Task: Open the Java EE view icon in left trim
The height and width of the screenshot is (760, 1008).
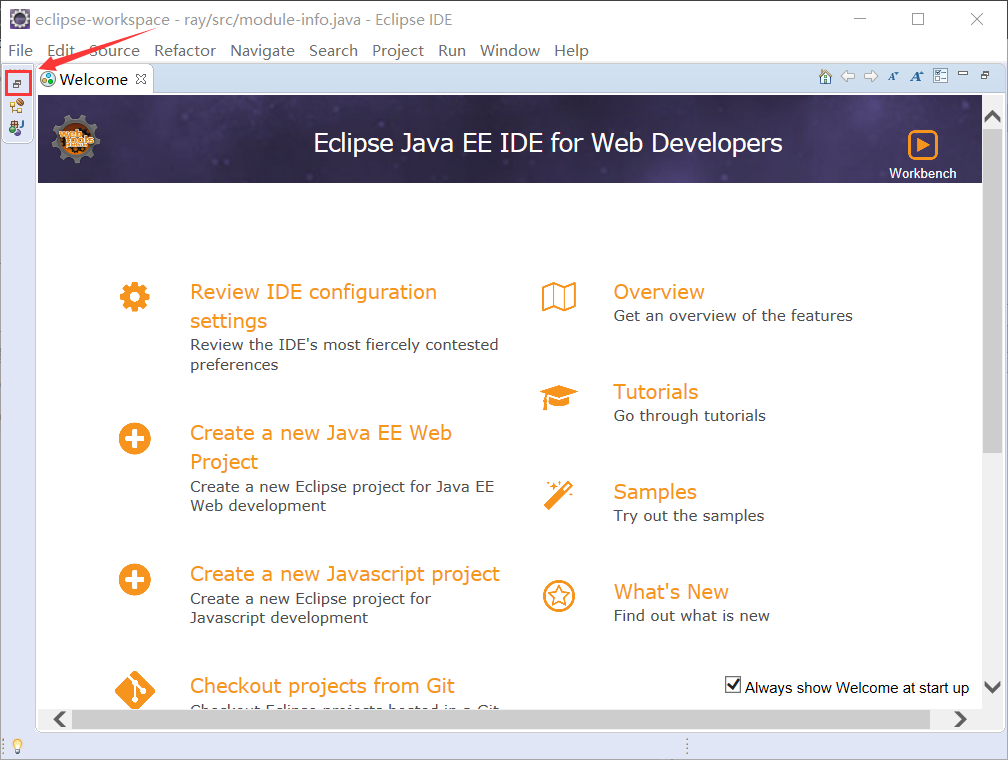Action: click(17, 127)
